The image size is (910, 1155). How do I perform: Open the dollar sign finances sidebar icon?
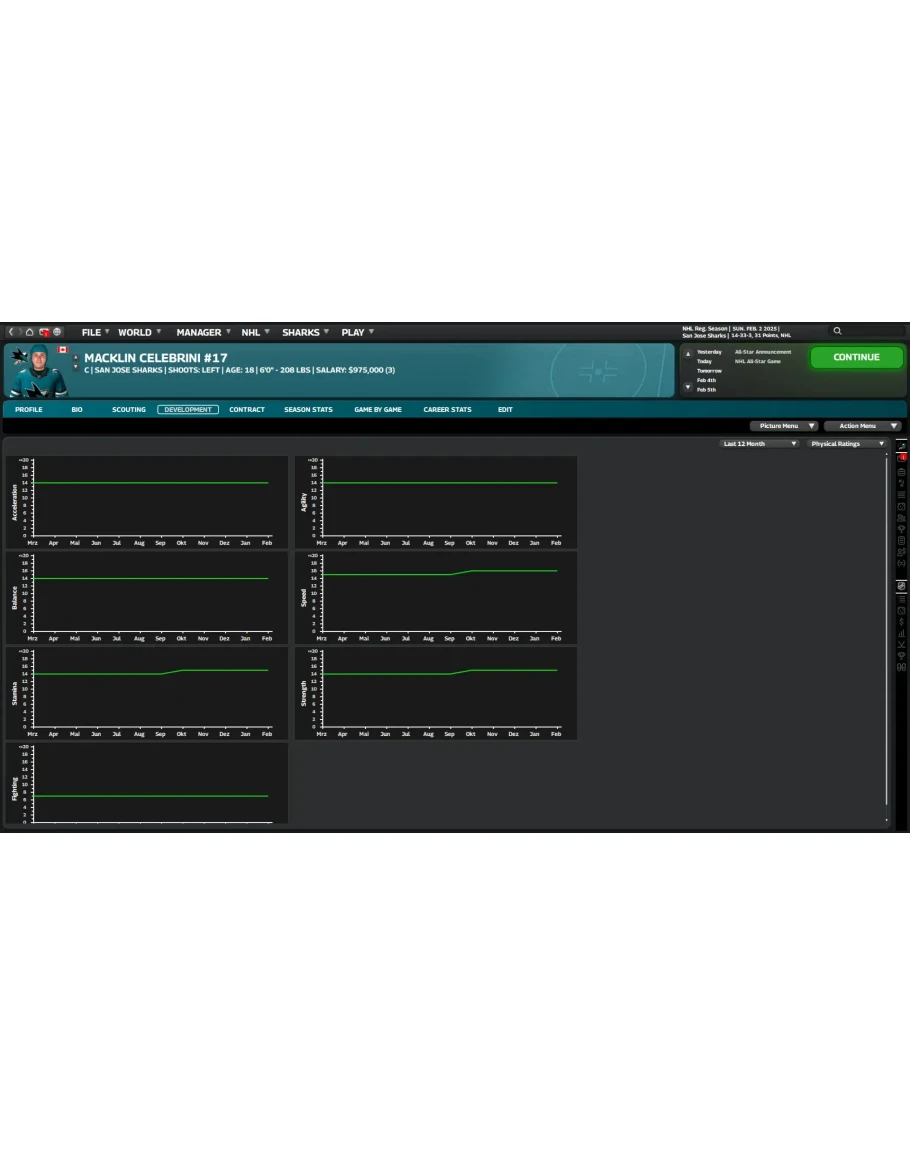[901, 621]
